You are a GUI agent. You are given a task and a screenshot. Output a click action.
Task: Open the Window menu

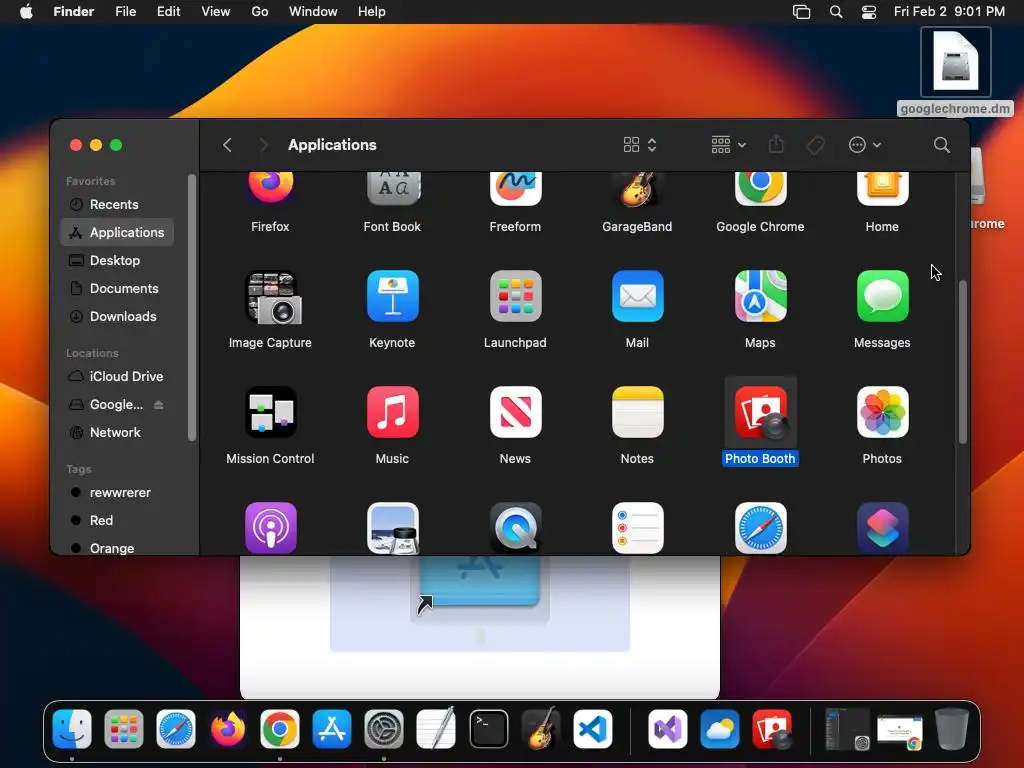(x=313, y=12)
